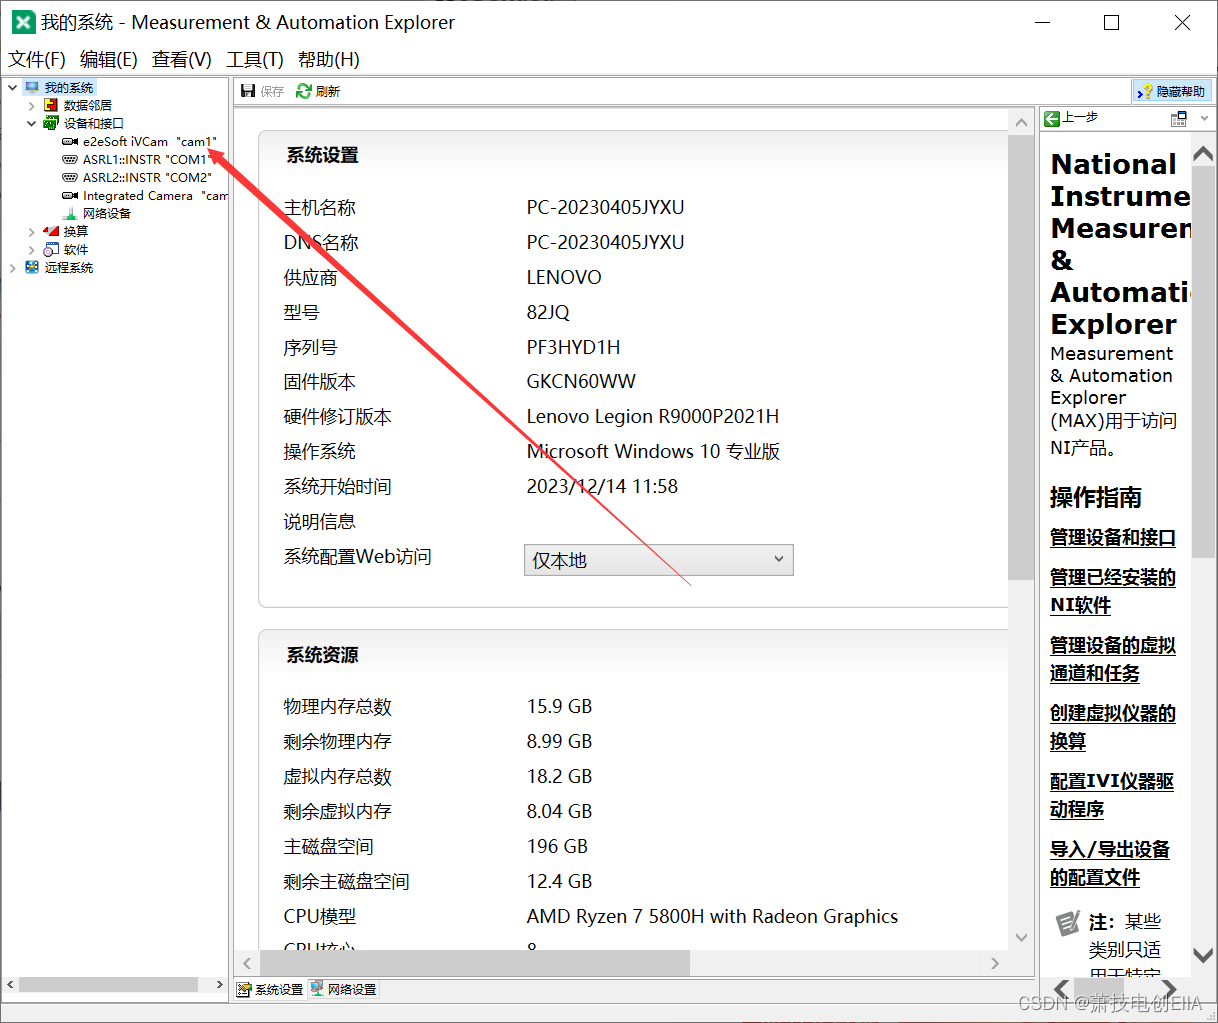
Task: Select the 我的系统 computer icon
Action: click(32, 88)
